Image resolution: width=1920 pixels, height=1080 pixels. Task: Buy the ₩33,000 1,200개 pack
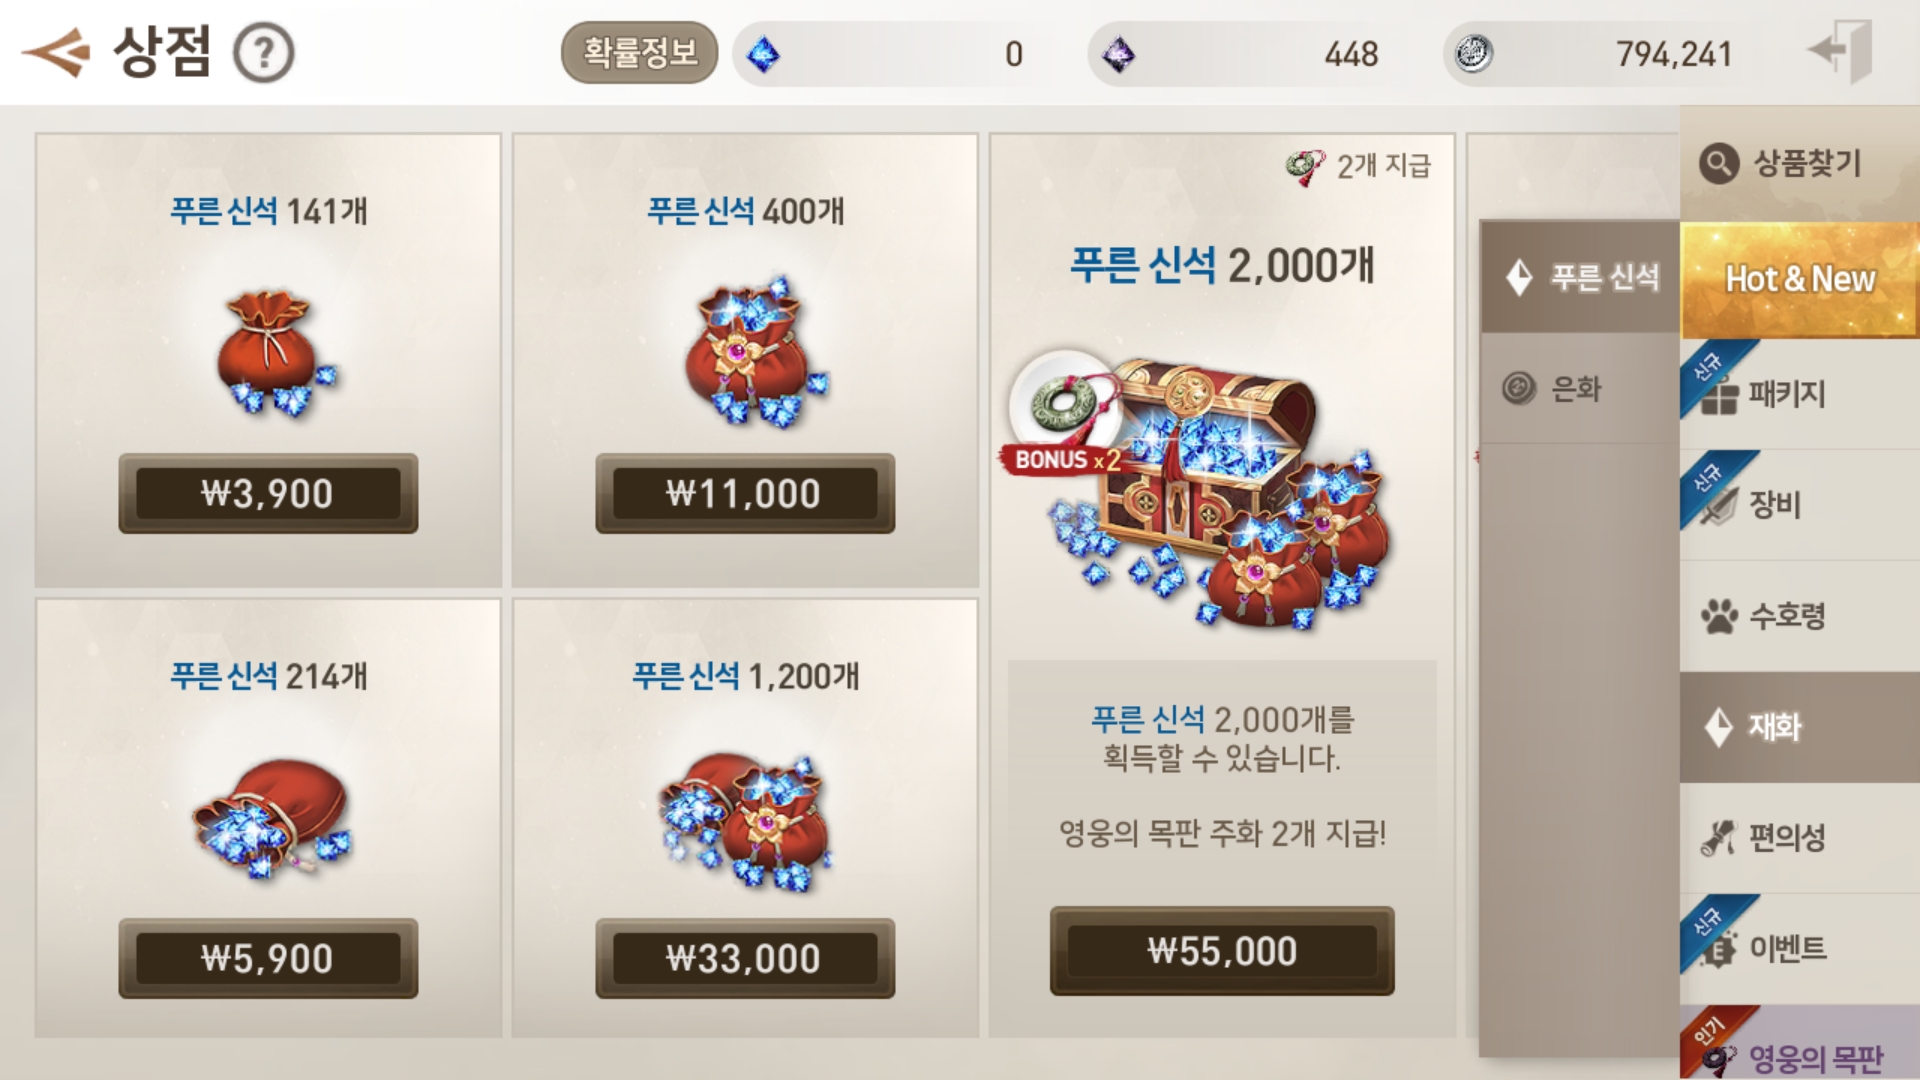click(745, 958)
